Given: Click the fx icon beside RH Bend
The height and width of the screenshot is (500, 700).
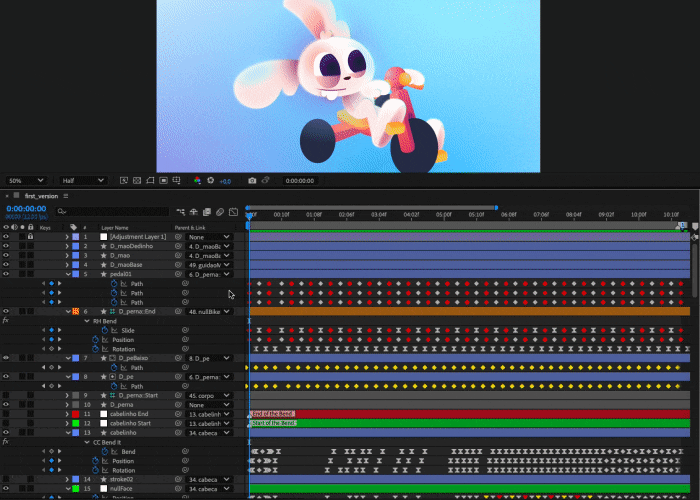Looking at the screenshot, I should [x=6, y=321].
